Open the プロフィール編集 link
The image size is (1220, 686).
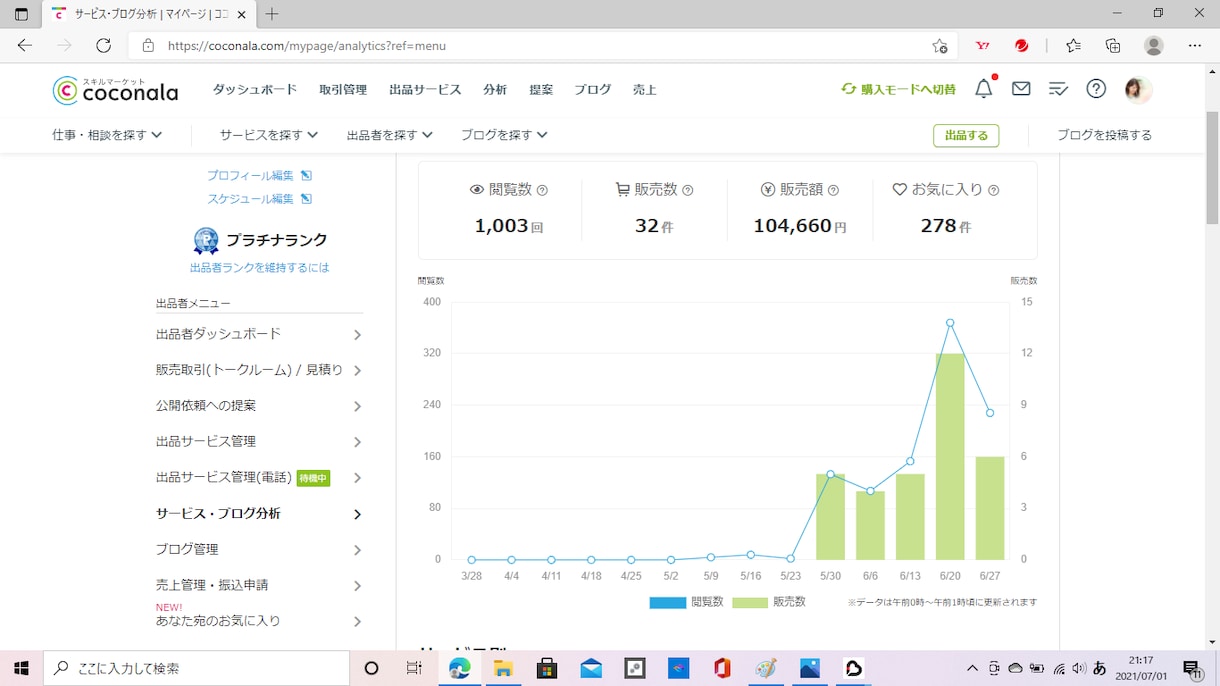click(259, 175)
